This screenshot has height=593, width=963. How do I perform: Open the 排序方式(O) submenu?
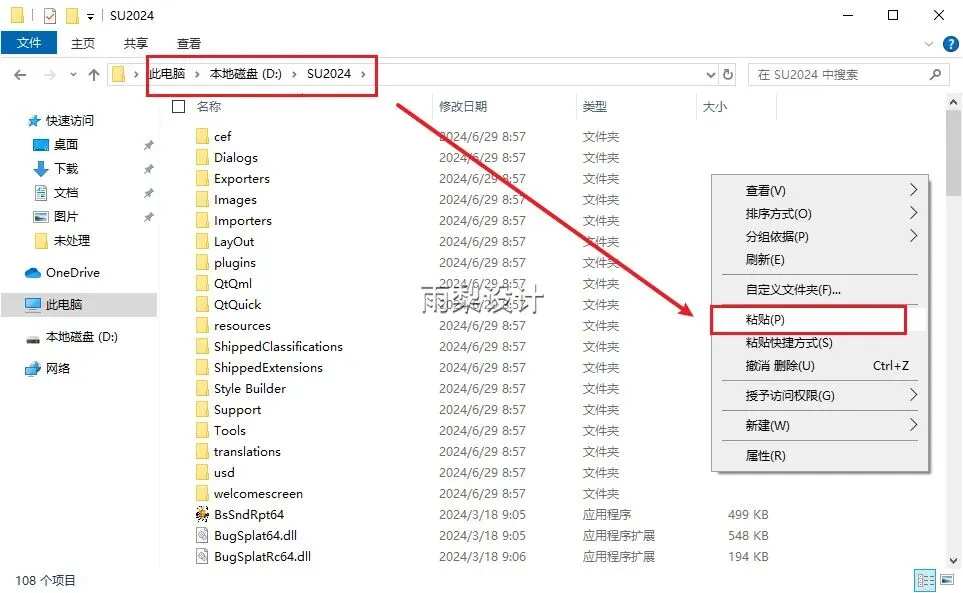820,214
